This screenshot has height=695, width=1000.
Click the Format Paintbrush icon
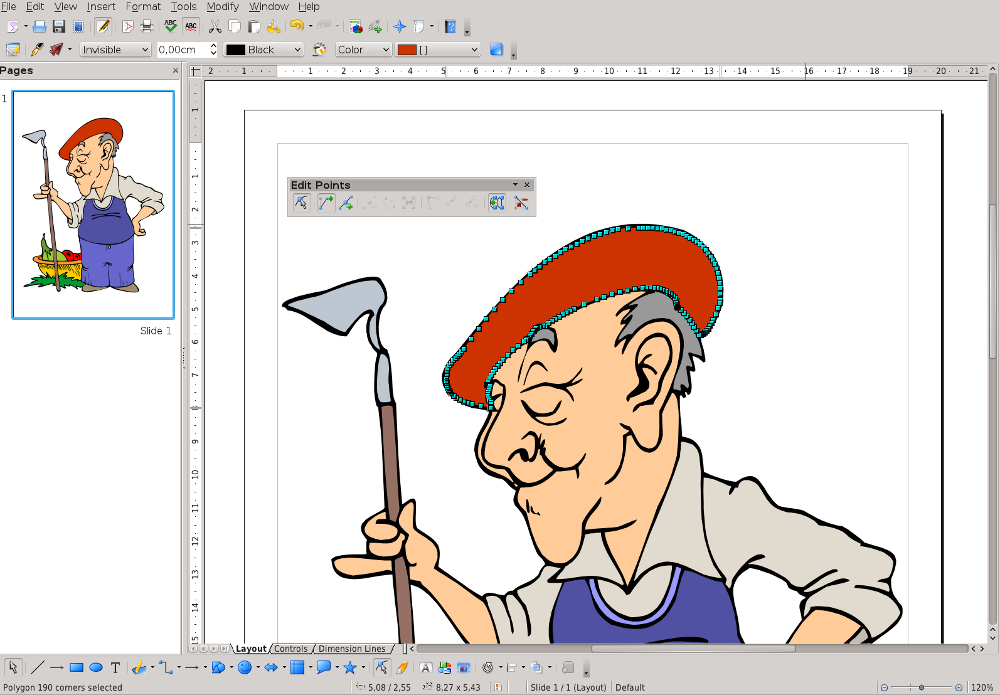pyautogui.click(x=274, y=27)
